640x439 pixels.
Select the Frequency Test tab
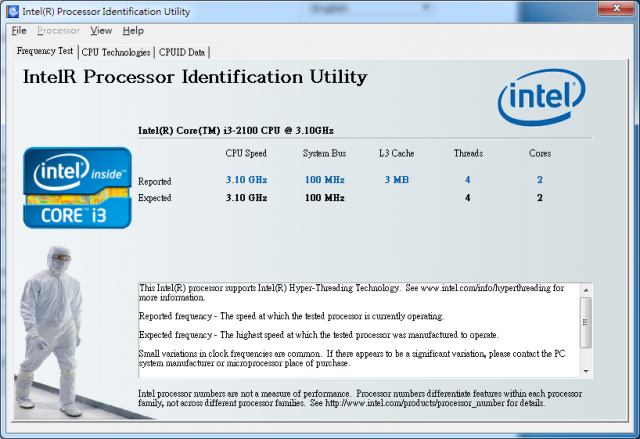pos(45,51)
